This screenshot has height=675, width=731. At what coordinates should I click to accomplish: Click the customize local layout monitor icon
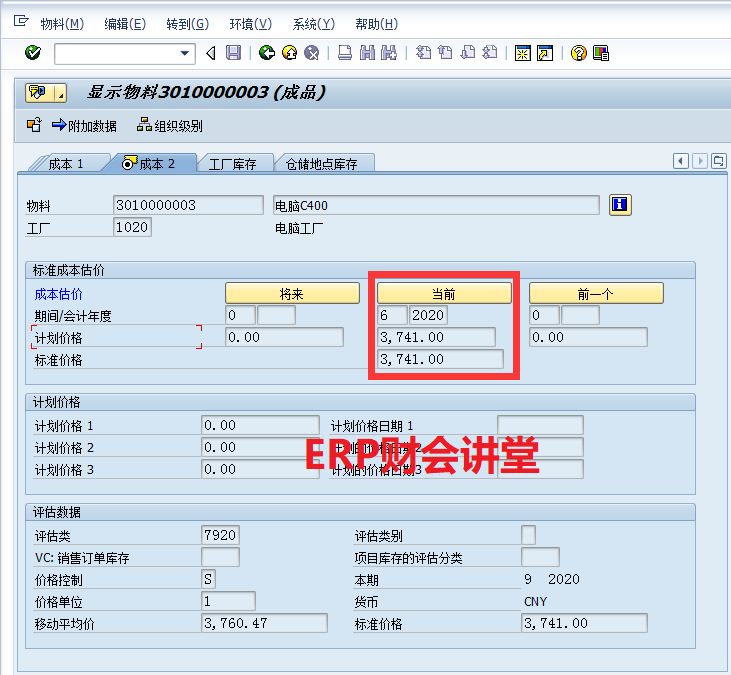click(x=601, y=53)
